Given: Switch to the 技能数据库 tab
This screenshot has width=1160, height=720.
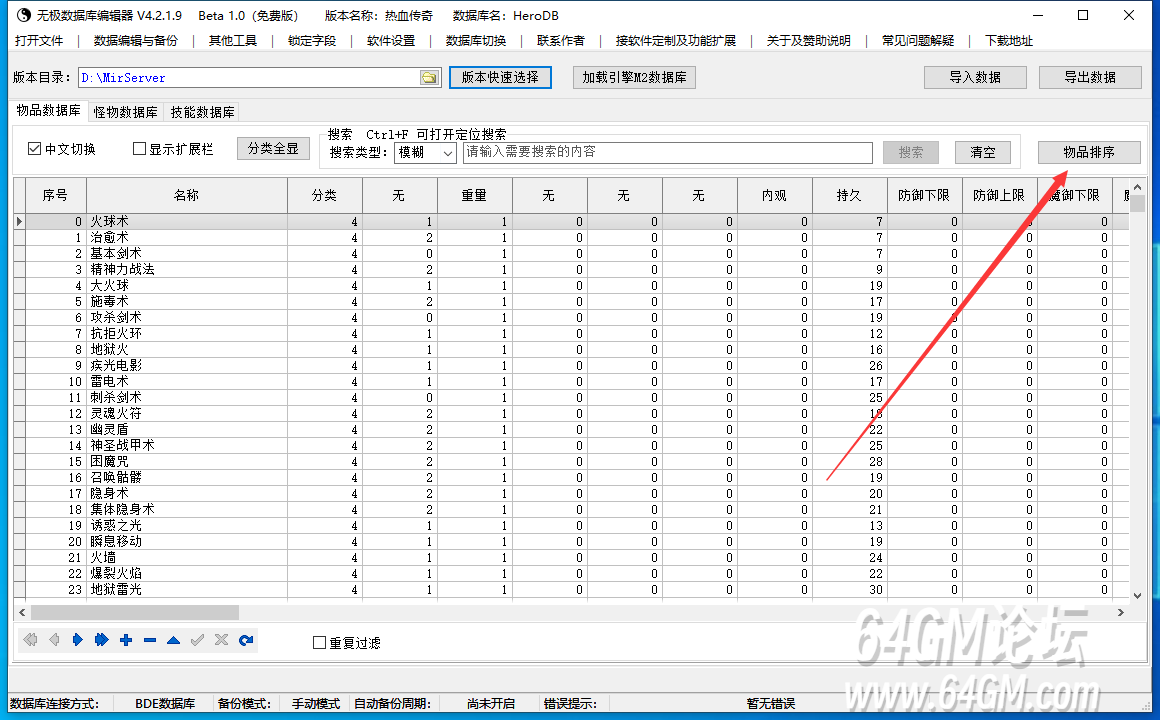Looking at the screenshot, I should [202, 112].
